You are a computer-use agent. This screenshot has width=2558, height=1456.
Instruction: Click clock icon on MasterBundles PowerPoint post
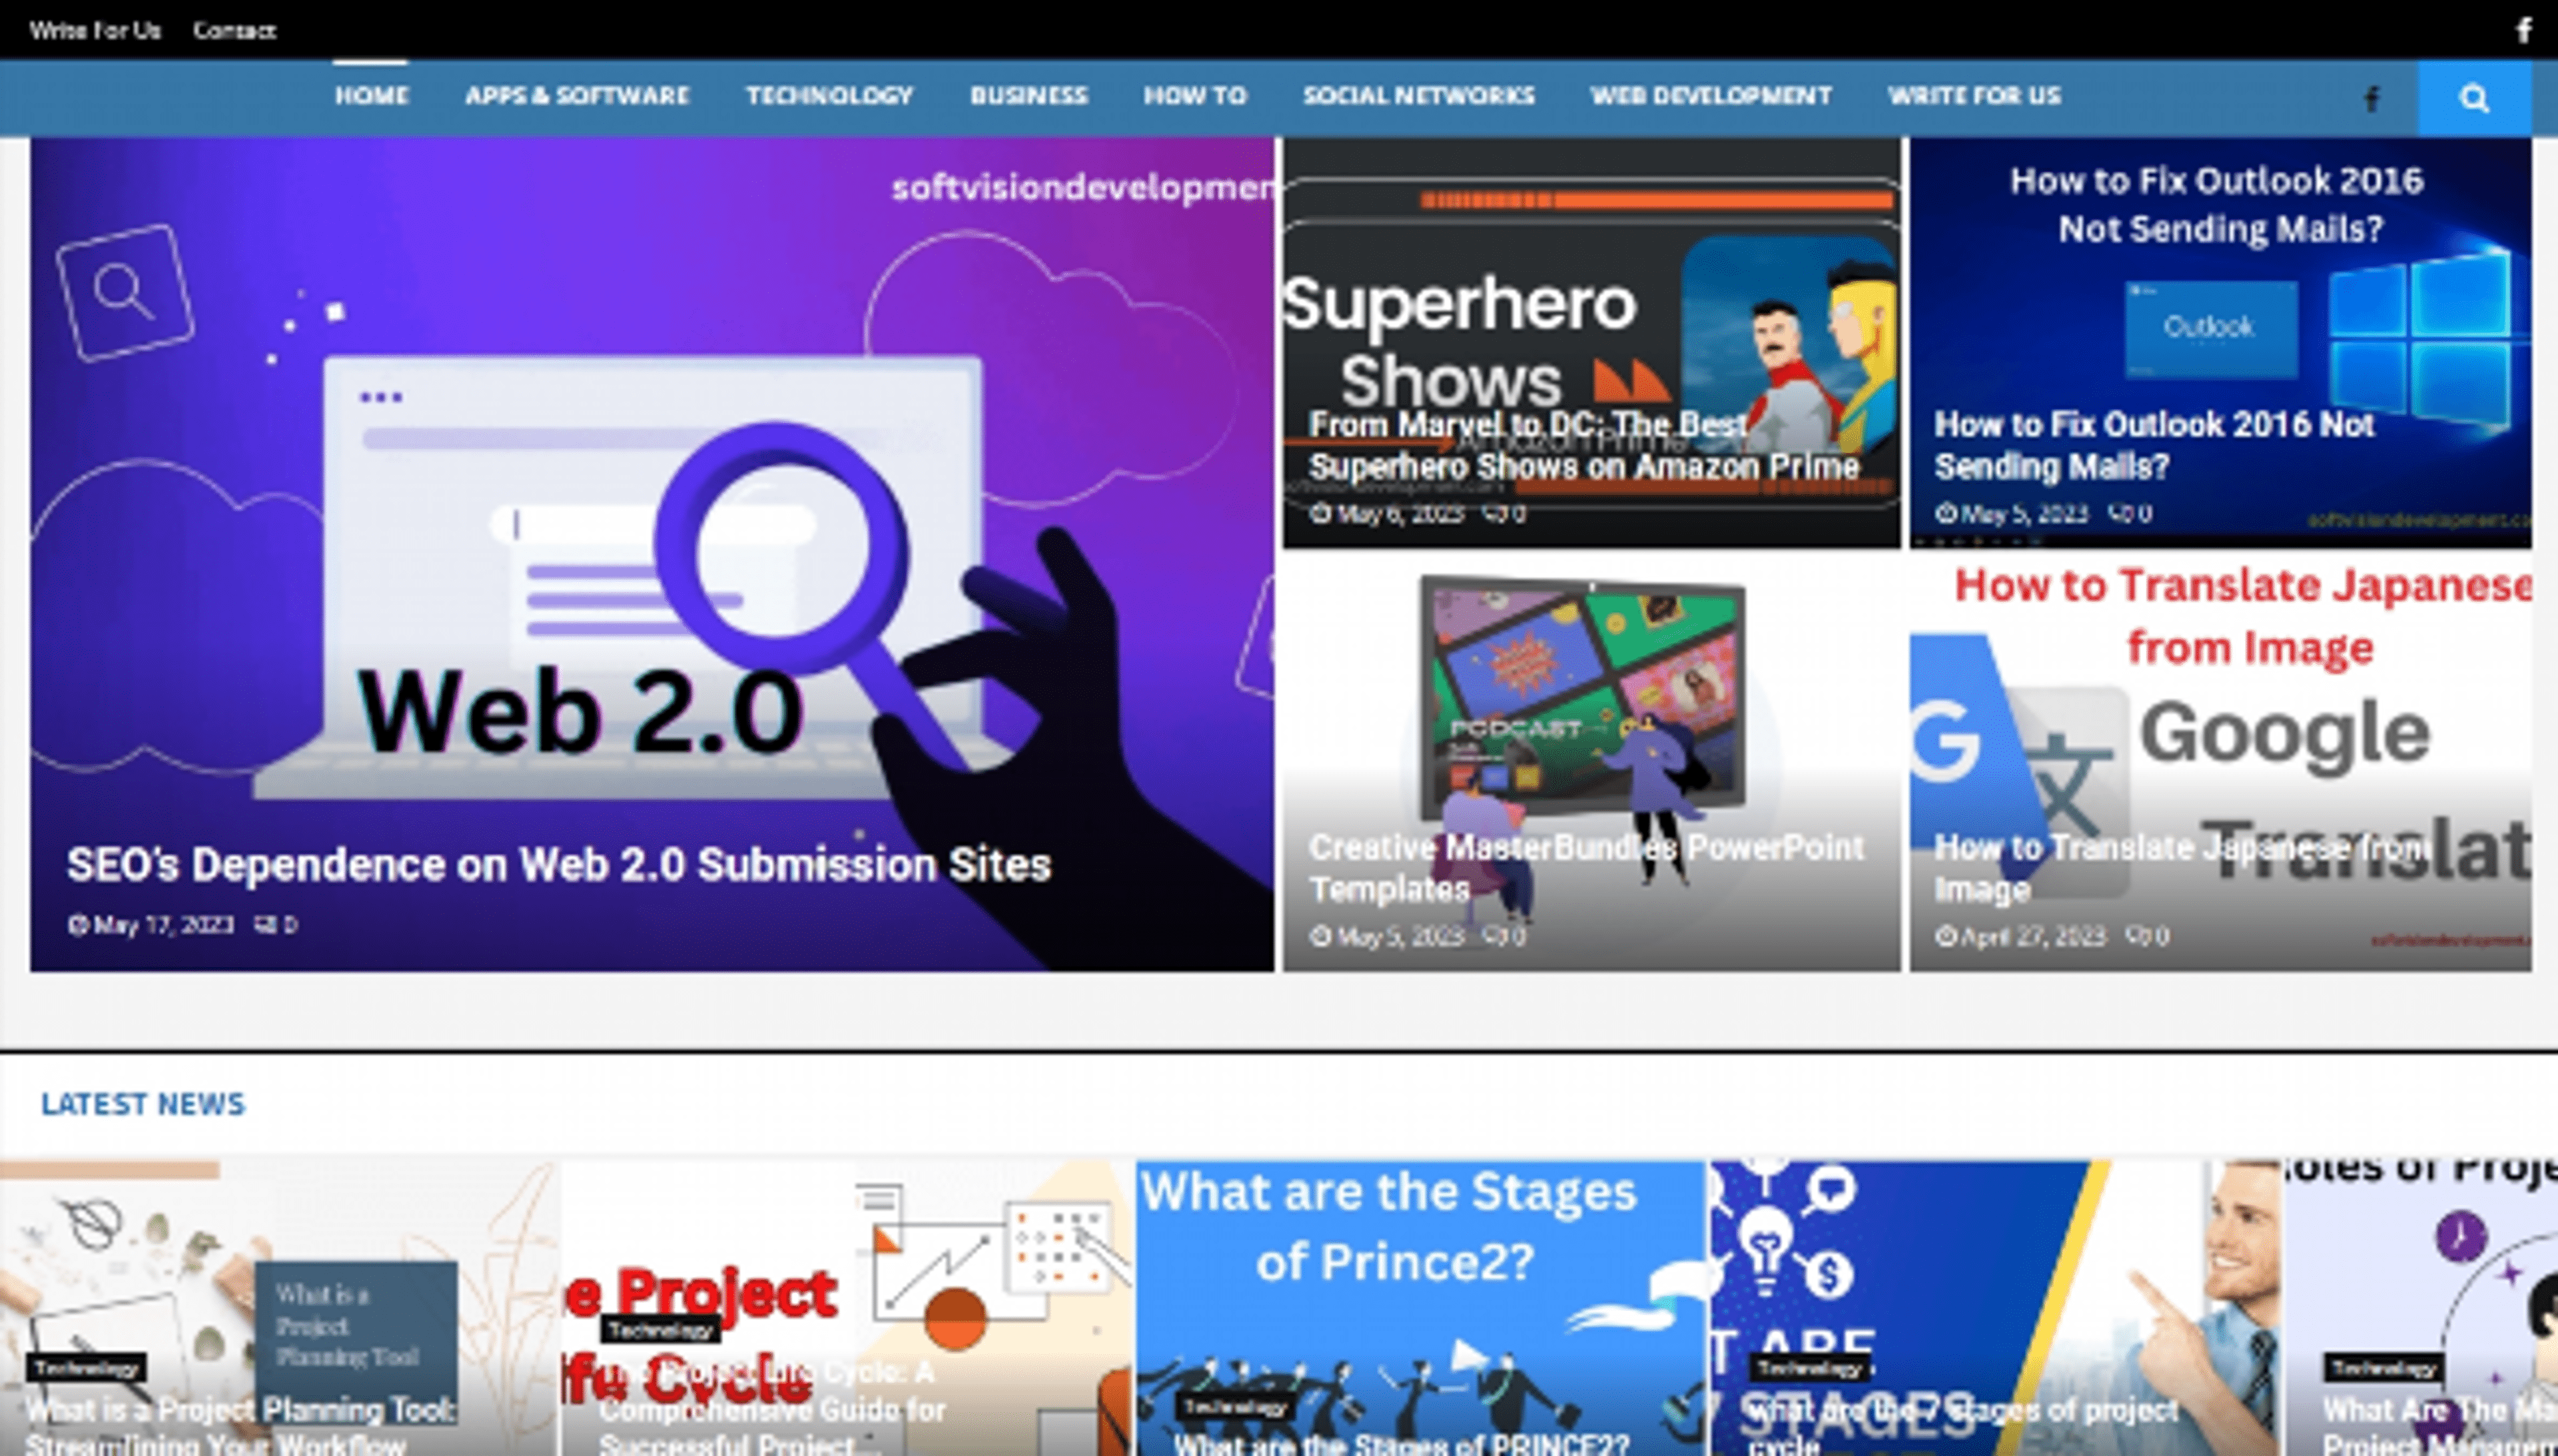coord(1320,937)
